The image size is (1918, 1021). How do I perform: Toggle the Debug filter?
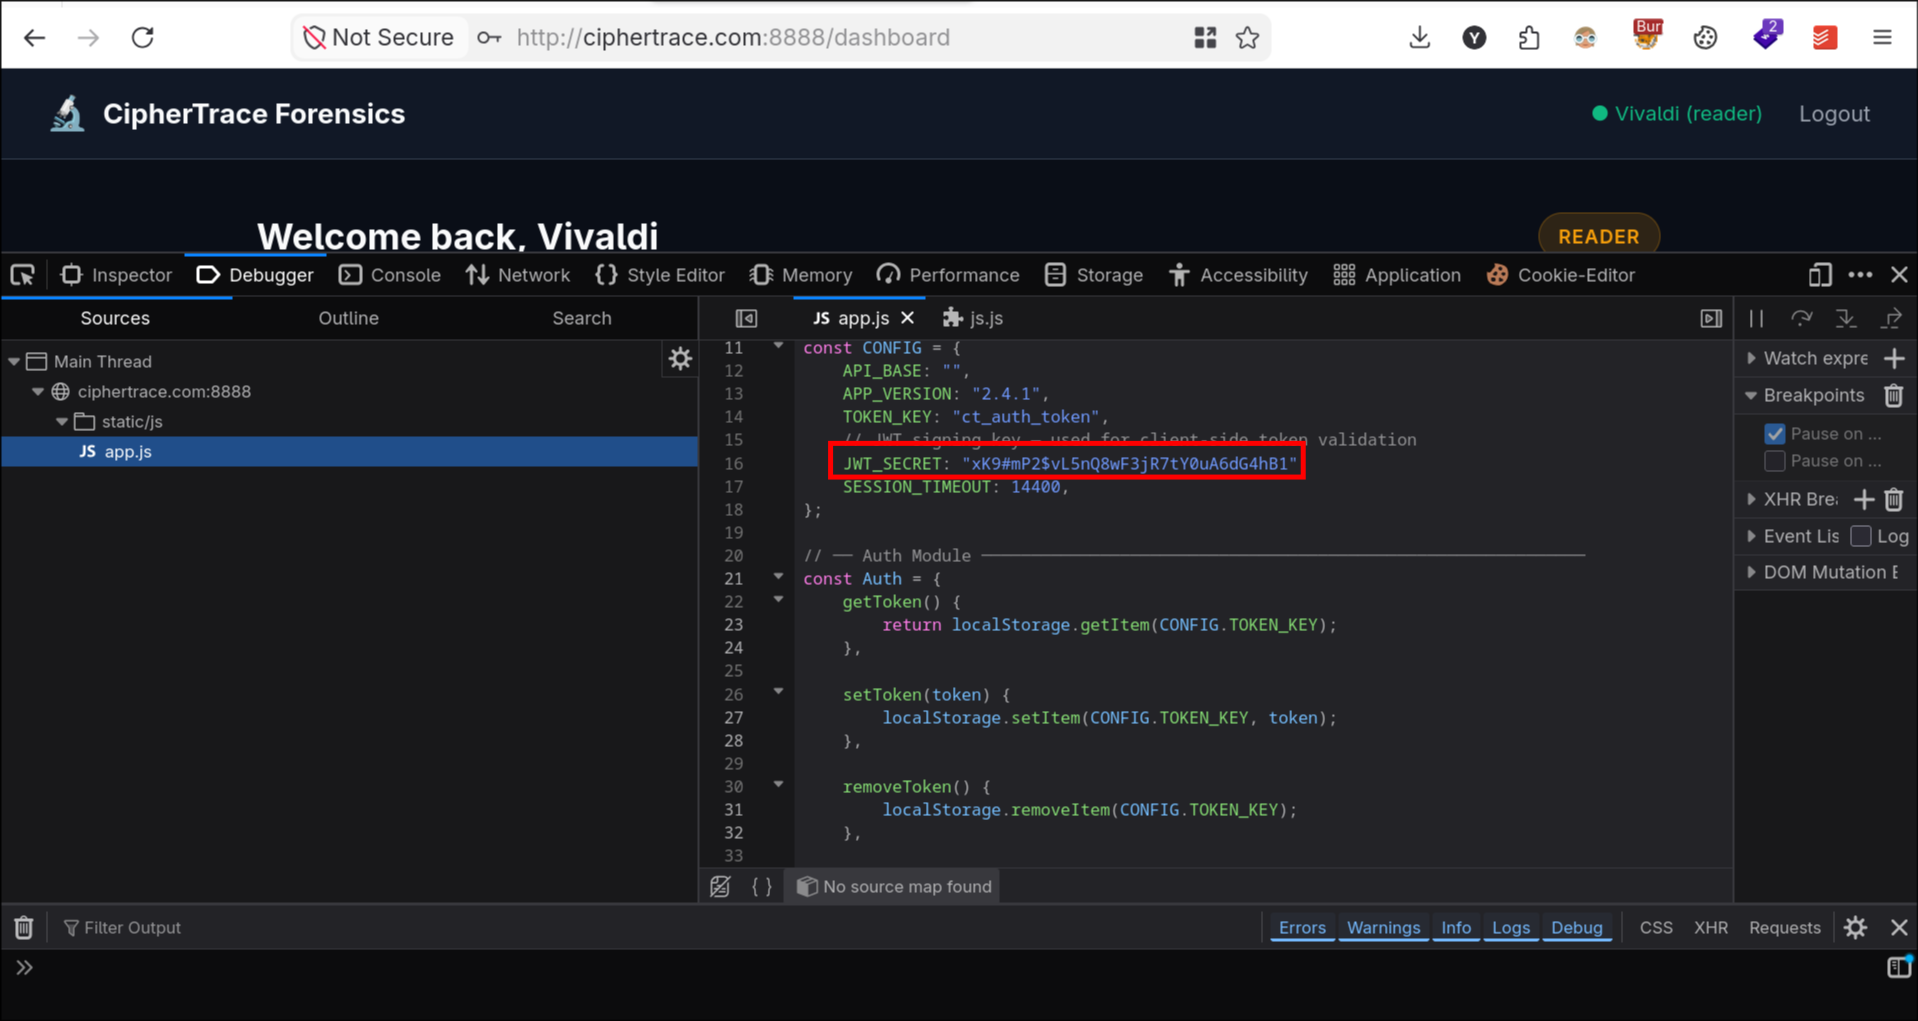point(1577,928)
